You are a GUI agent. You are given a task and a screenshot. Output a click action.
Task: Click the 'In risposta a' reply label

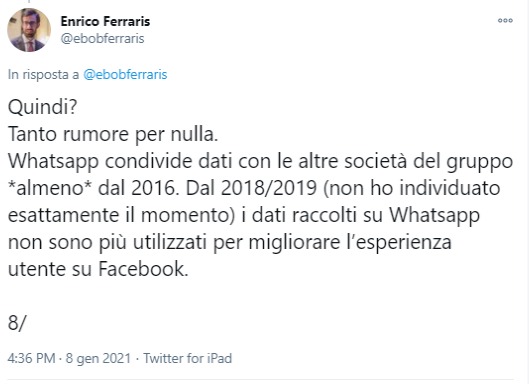click(43, 74)
